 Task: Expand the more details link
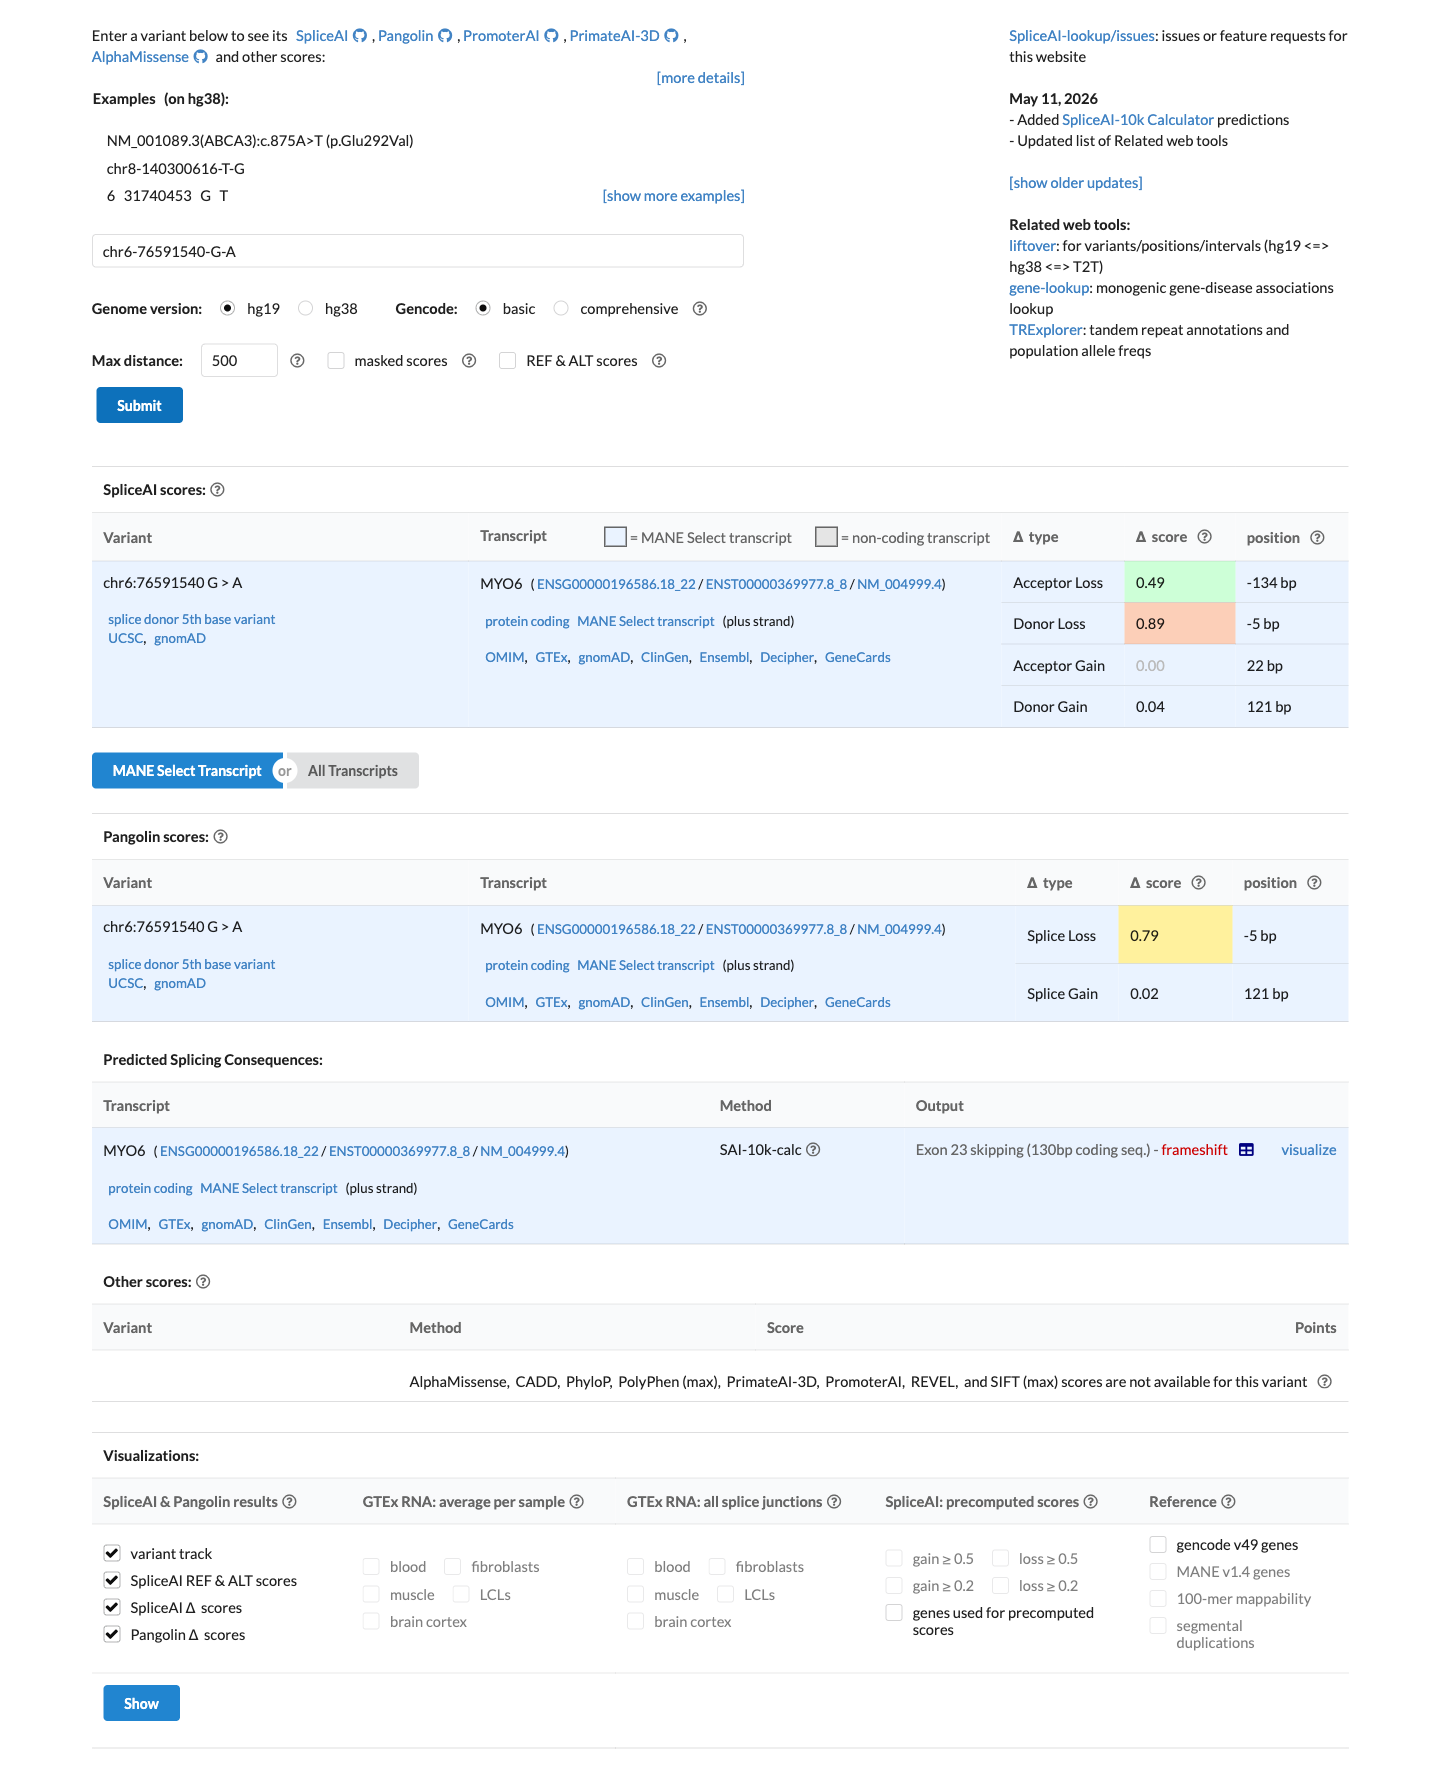(700, 78)
